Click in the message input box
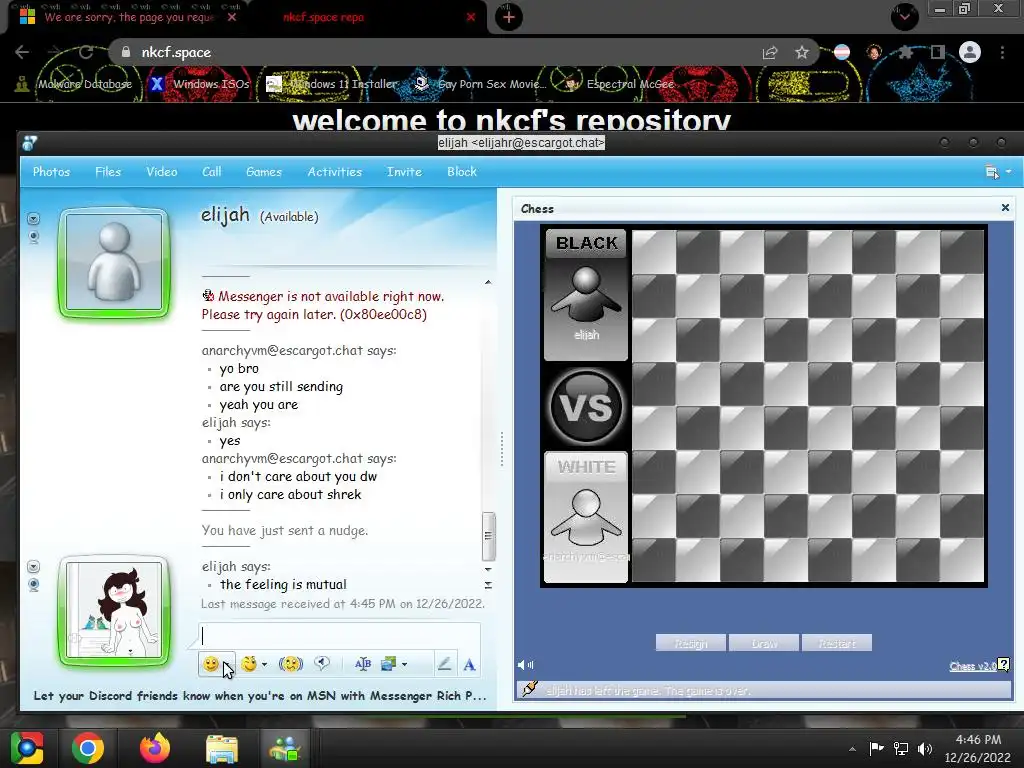The width and height of the screenshot is (1024, 768). tap(340, 635)
